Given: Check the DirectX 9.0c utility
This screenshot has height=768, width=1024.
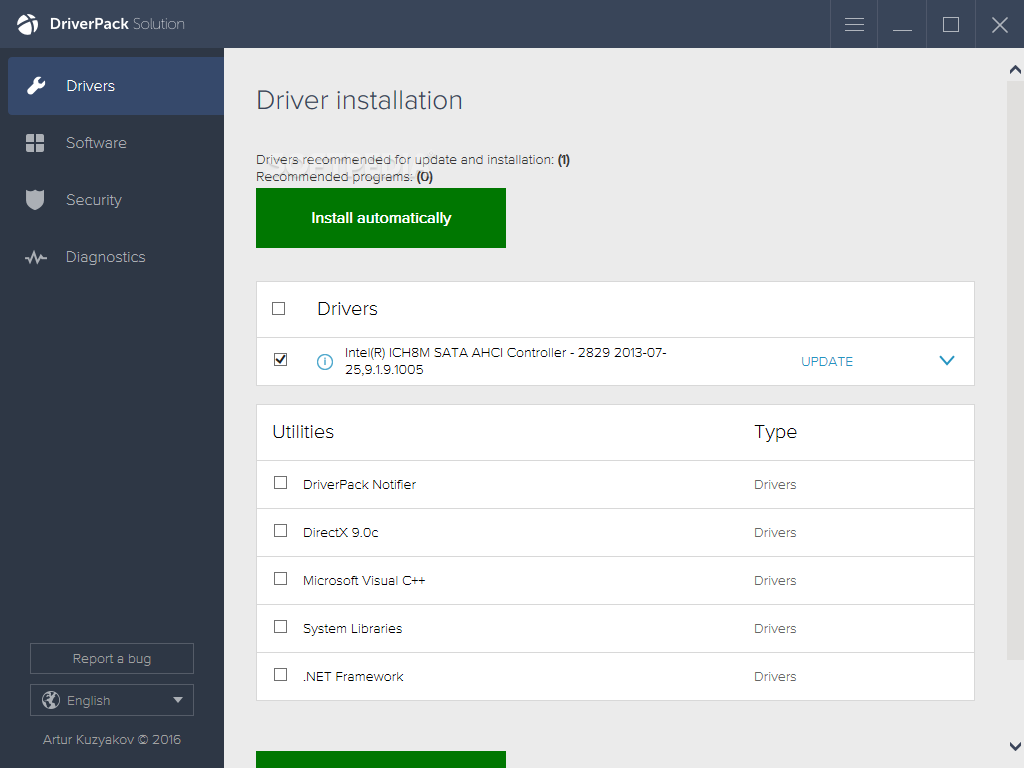Looking at the screenshot, I should [x=280, y=531].
